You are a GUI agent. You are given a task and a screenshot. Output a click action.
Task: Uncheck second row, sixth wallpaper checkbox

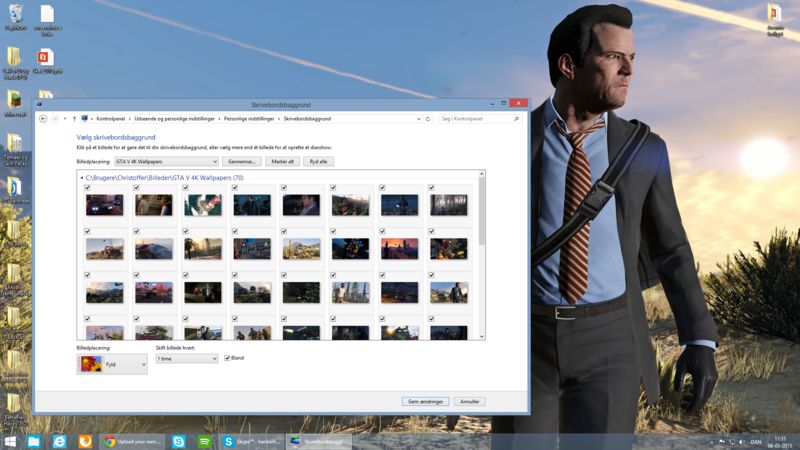tap(333, 232)
